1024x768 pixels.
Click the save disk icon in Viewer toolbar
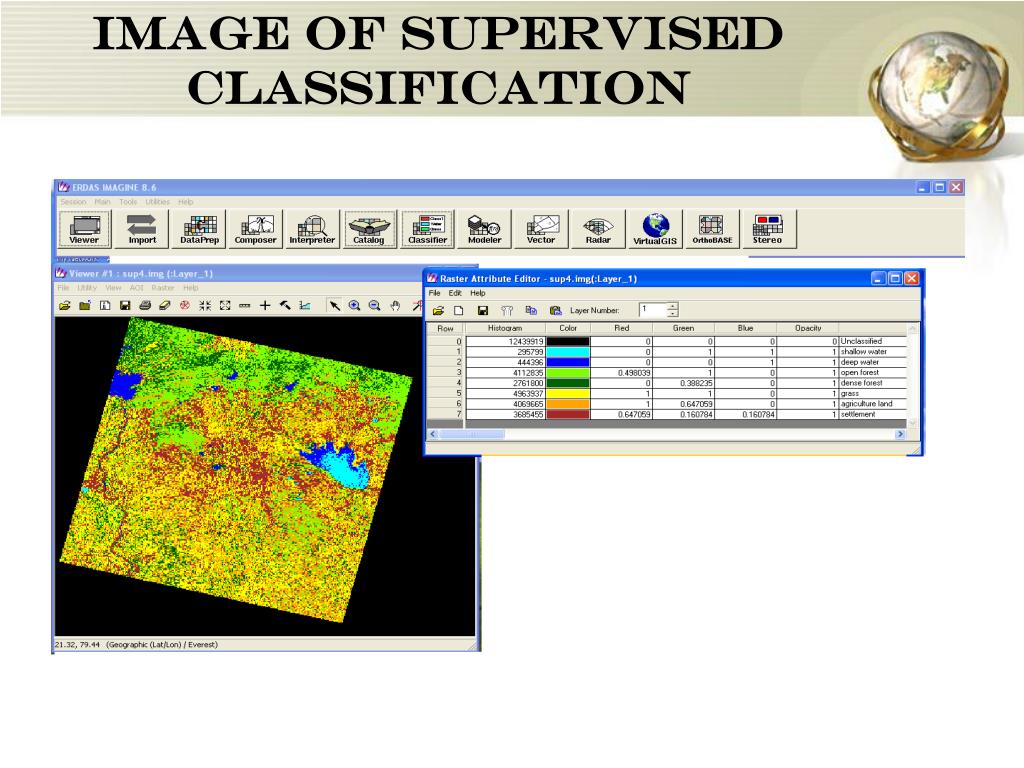click(x=125, y=305)
